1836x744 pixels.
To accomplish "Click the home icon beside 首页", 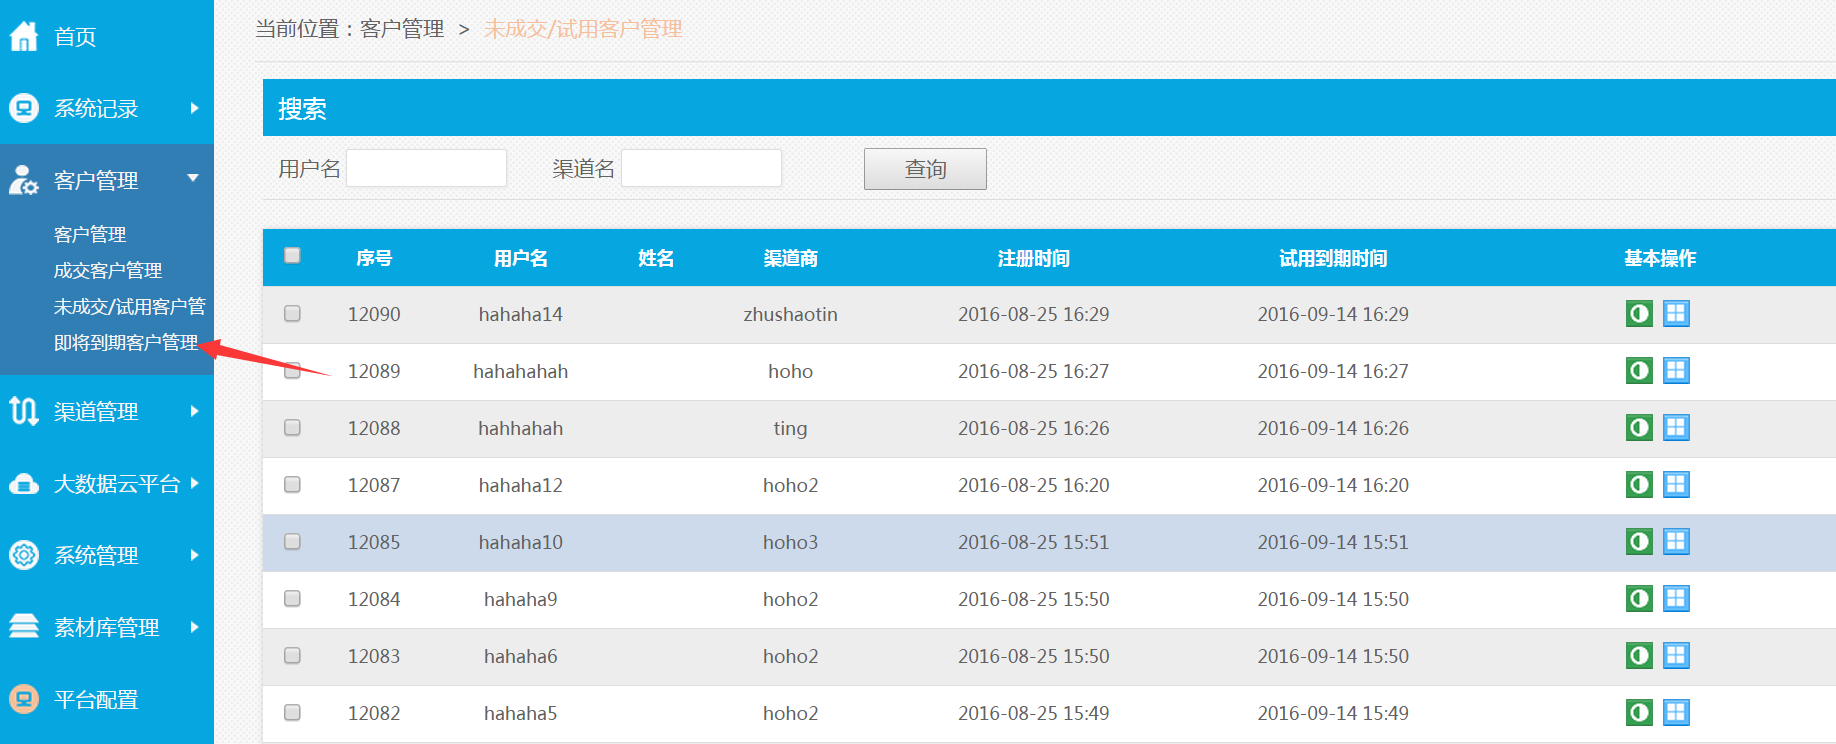I will coord(24,36).
